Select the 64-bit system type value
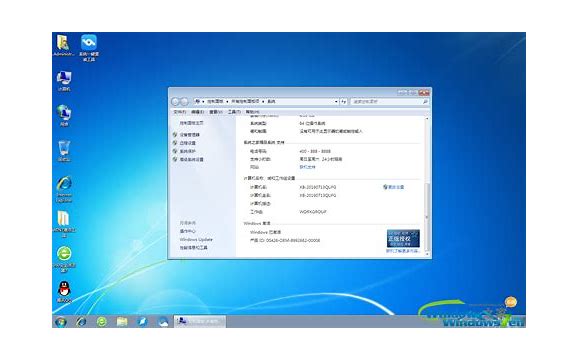 click(313, 123)
